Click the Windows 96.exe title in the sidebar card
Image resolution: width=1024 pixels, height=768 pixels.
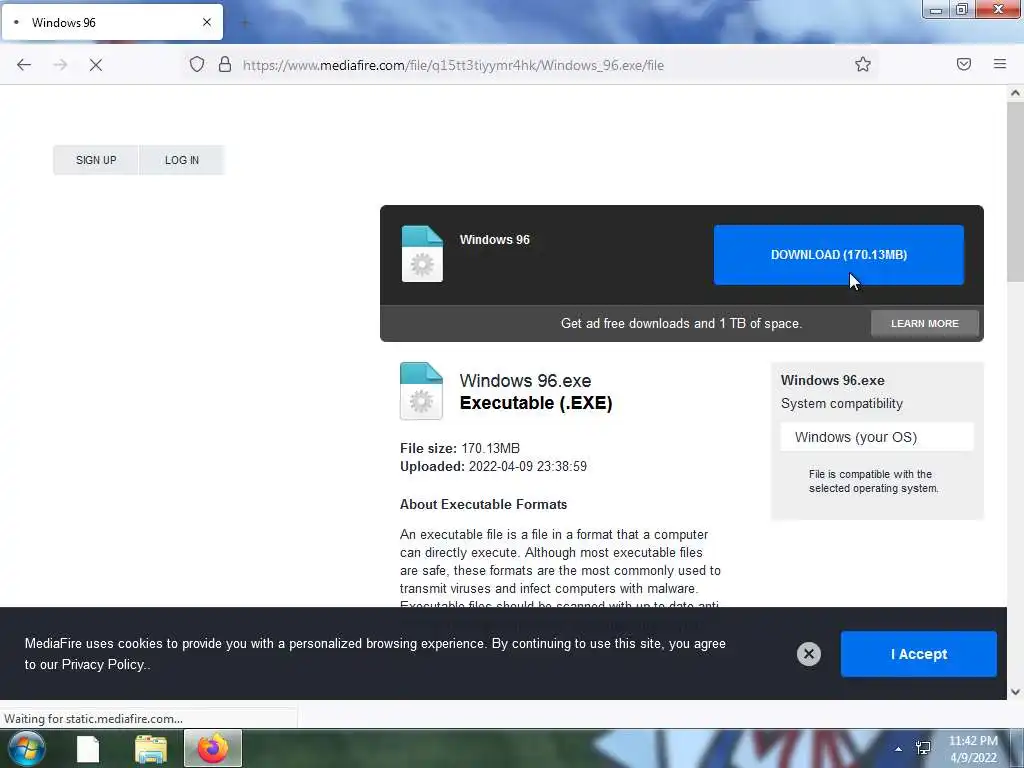[833, 380]
